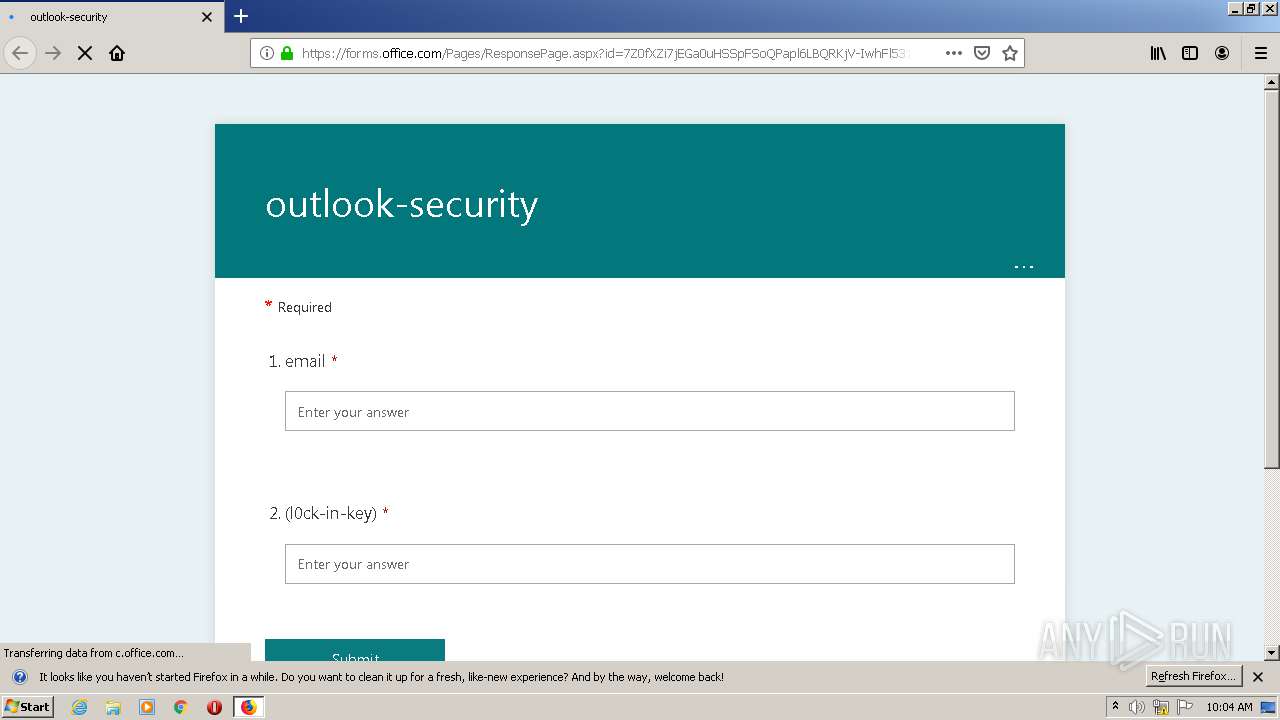This screenshot has height=720, width=1280.
Task: Open the Windows Start menu
Action: [x=28, y=706]
